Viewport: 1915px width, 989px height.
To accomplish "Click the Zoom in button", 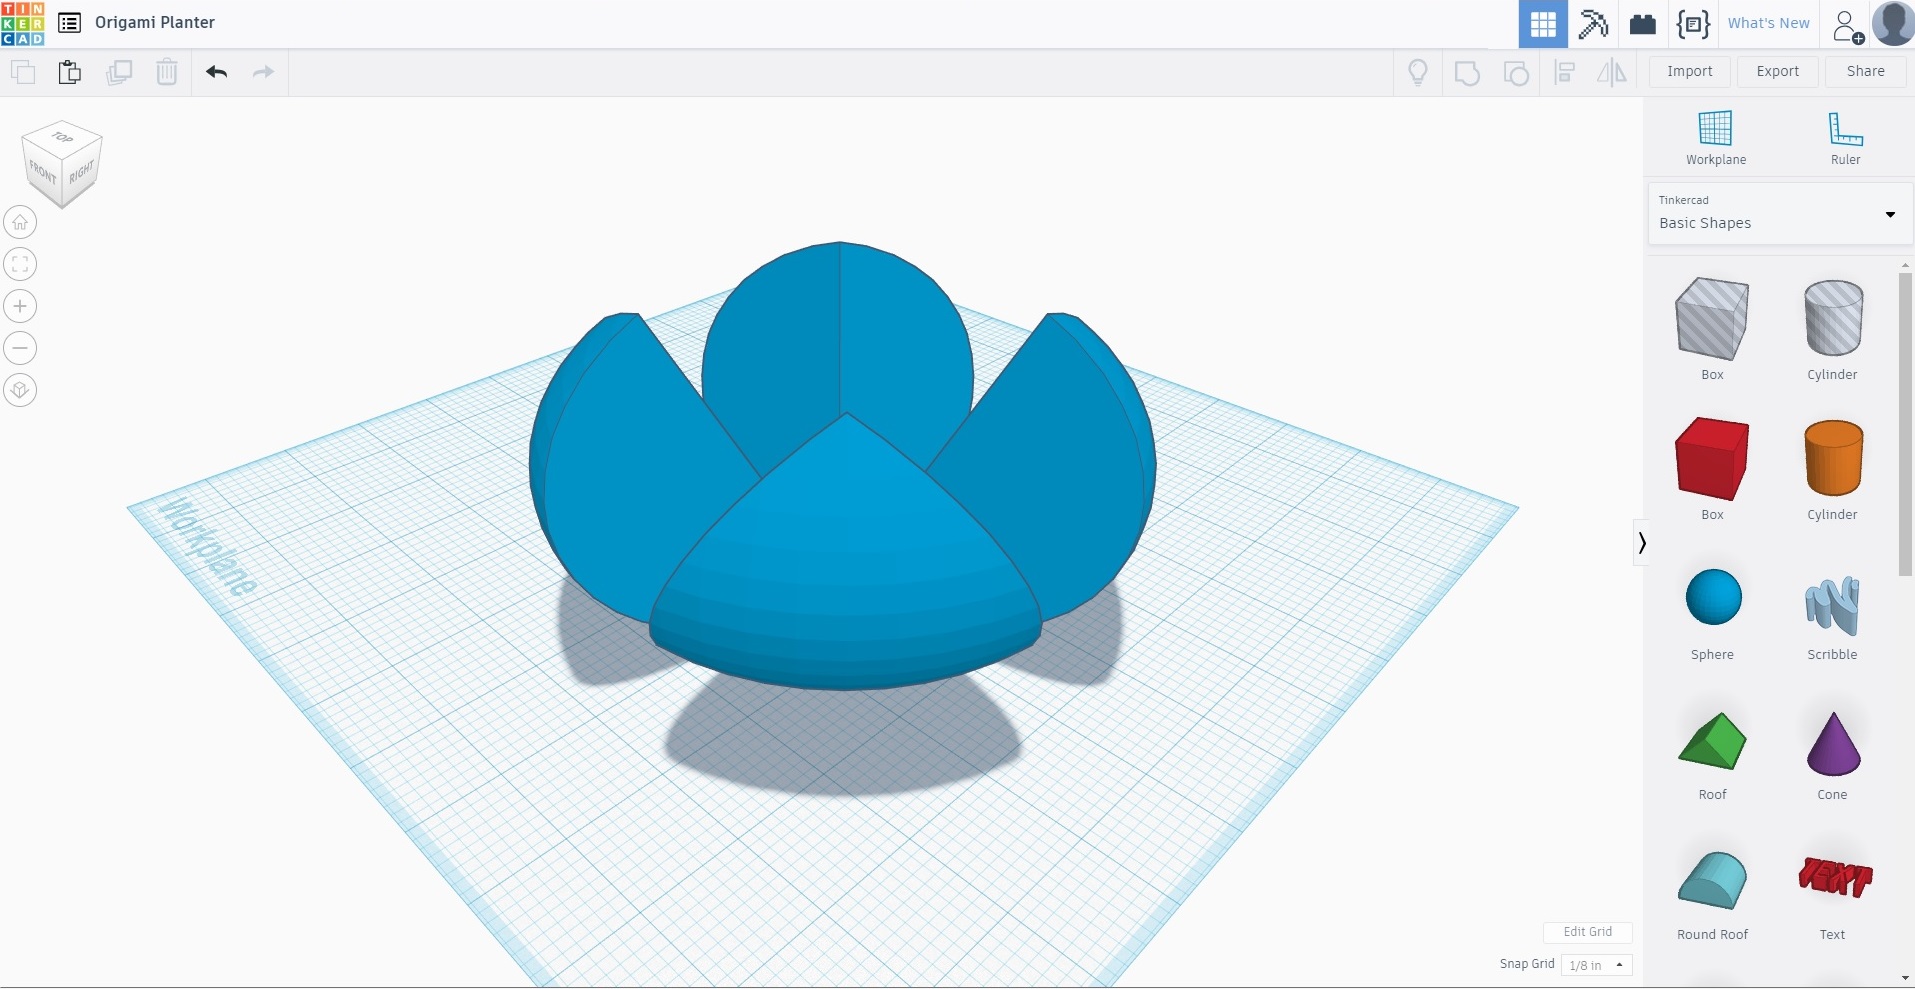I will pos(20,306).
